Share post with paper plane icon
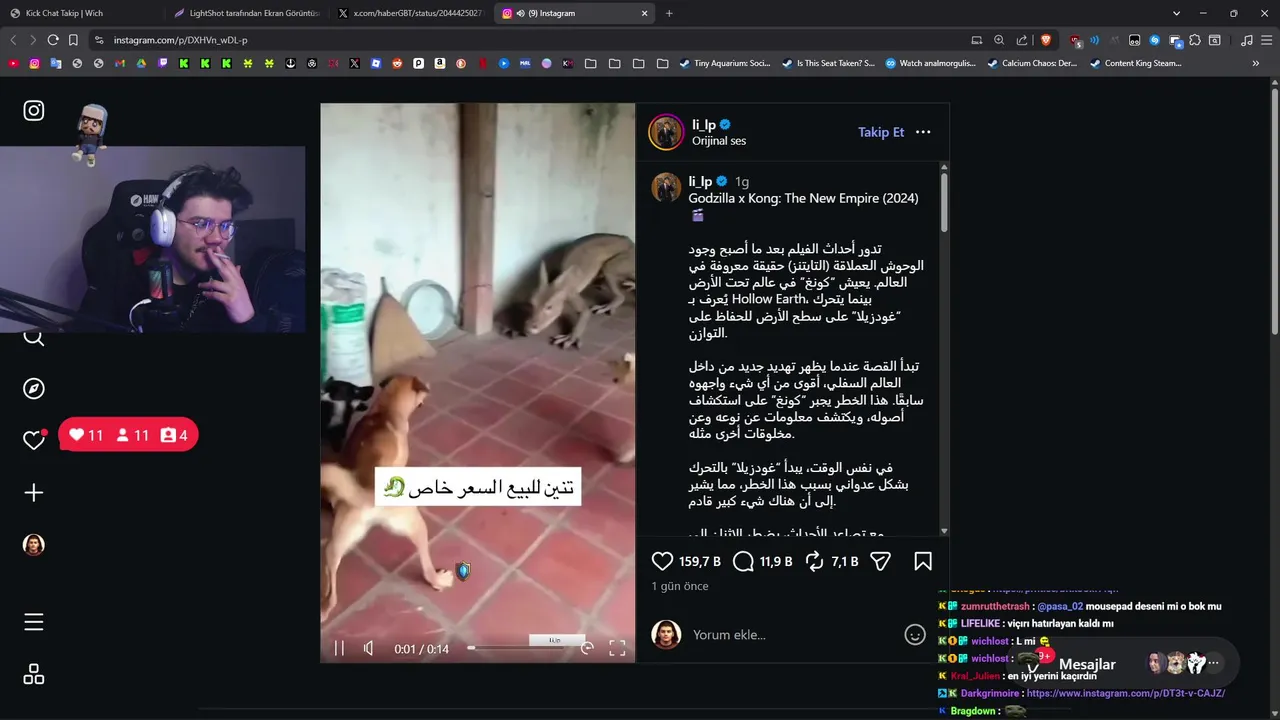The width and height of the screenshot is (1280, 720). click(880, 561)
